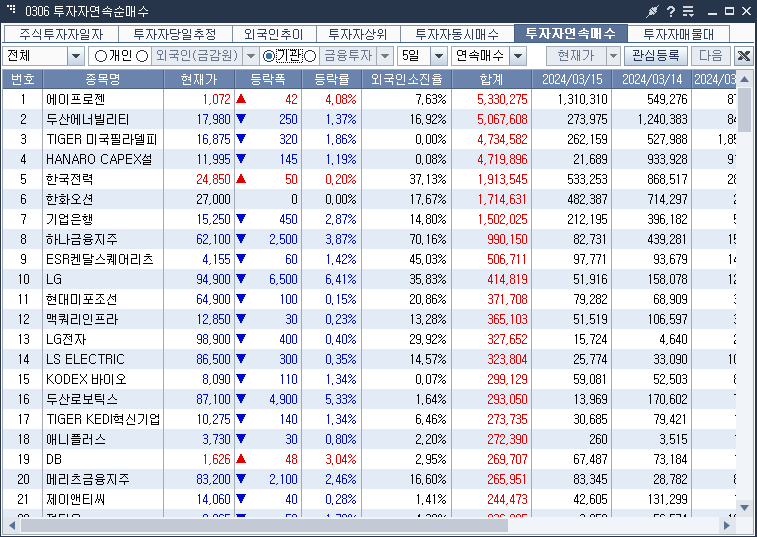Select the 제이앤티씨 stock row
The image size is (757, 537).
pos(369,499)
